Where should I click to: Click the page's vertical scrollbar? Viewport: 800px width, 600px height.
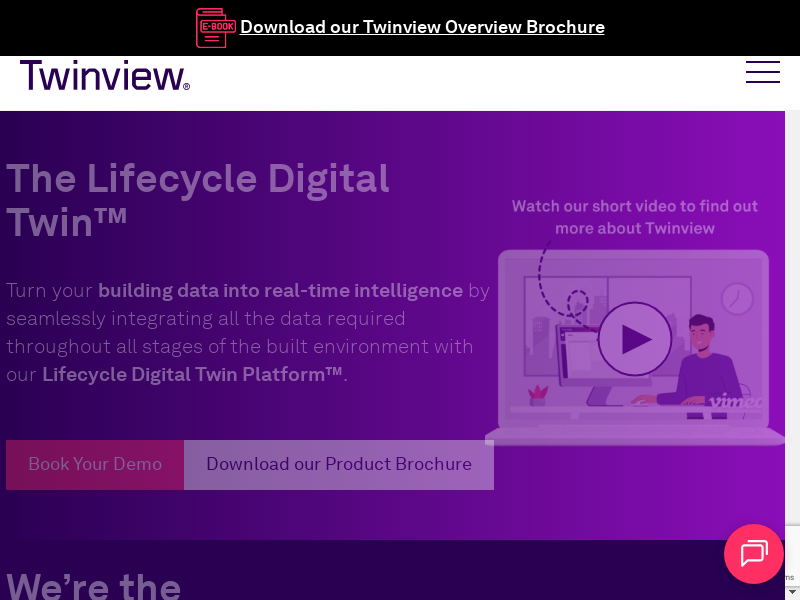coord(792,300)
